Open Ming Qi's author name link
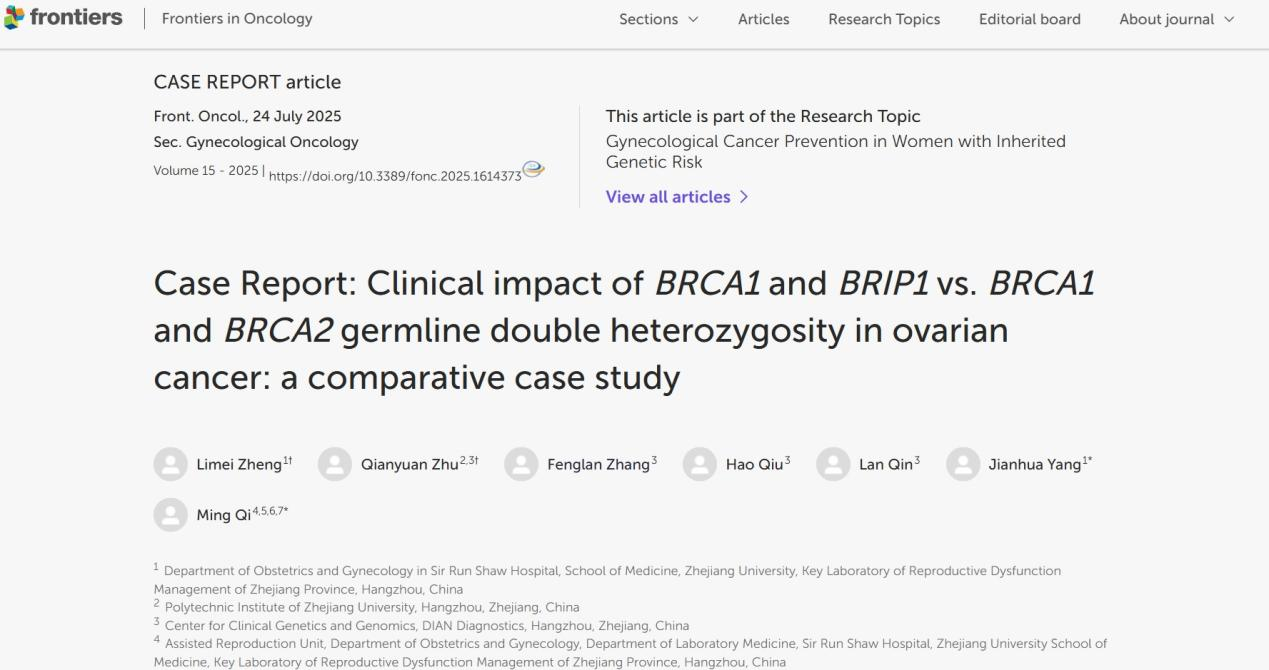This screenshot has width=1269, height=670. click(x=223, y=516)
